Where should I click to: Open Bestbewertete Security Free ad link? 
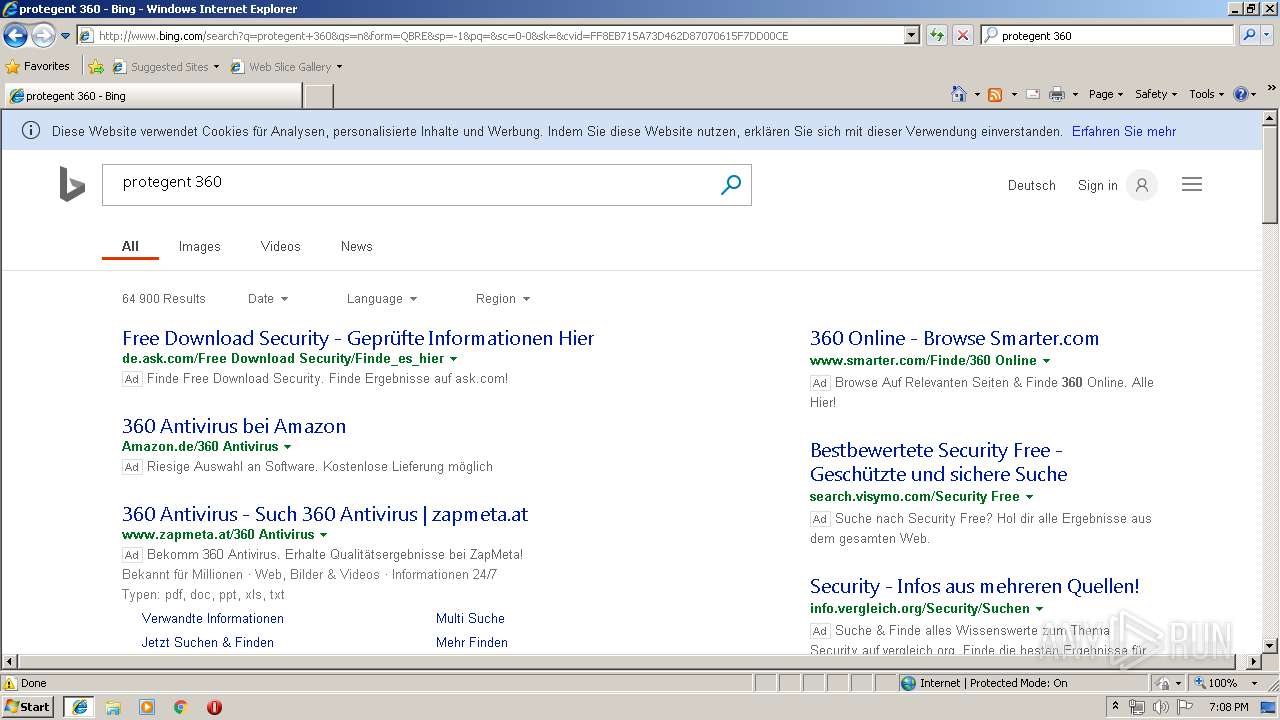(x=938, y=463)
